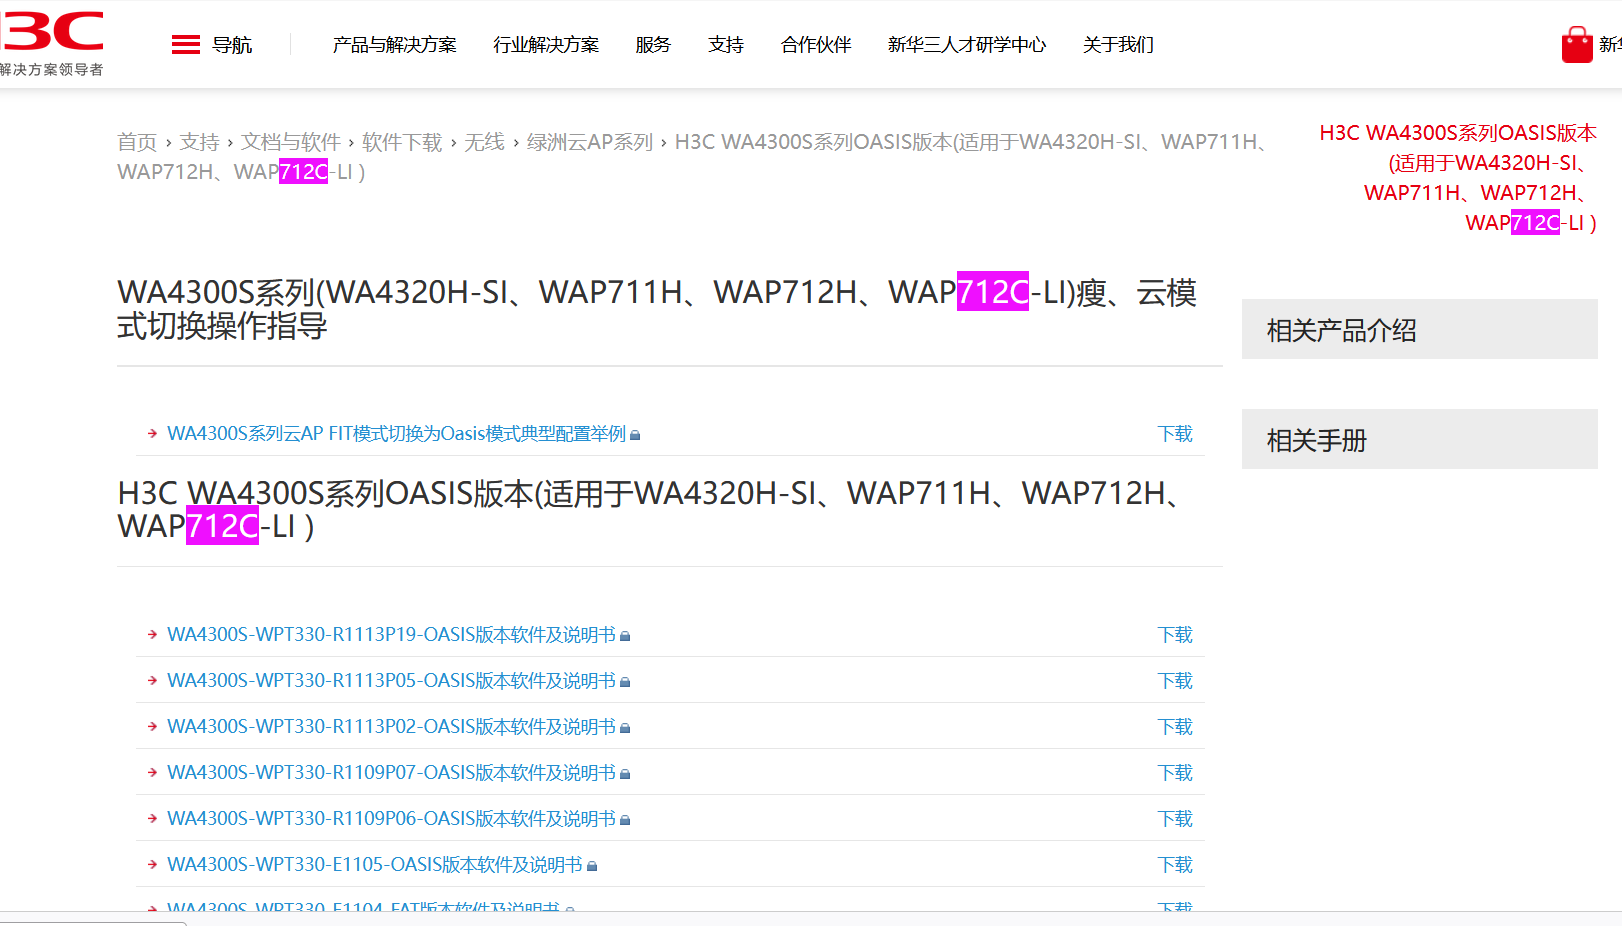Open the 行业解决方案 menu
This screenshot has height=926, width=1622.
coord(546,45)
